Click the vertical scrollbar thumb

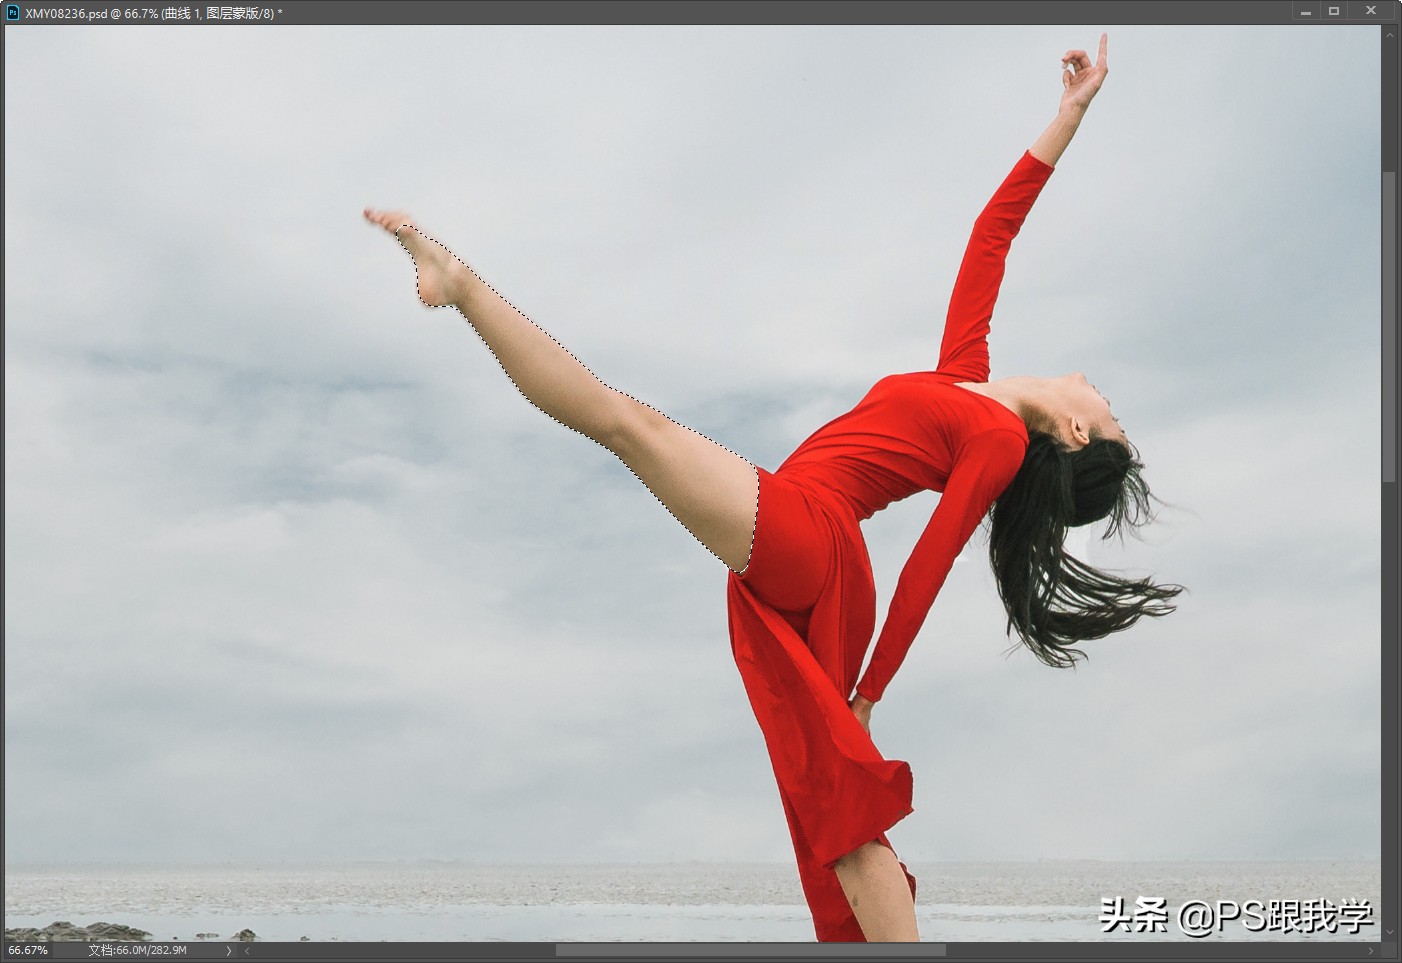coord(1389,325)
